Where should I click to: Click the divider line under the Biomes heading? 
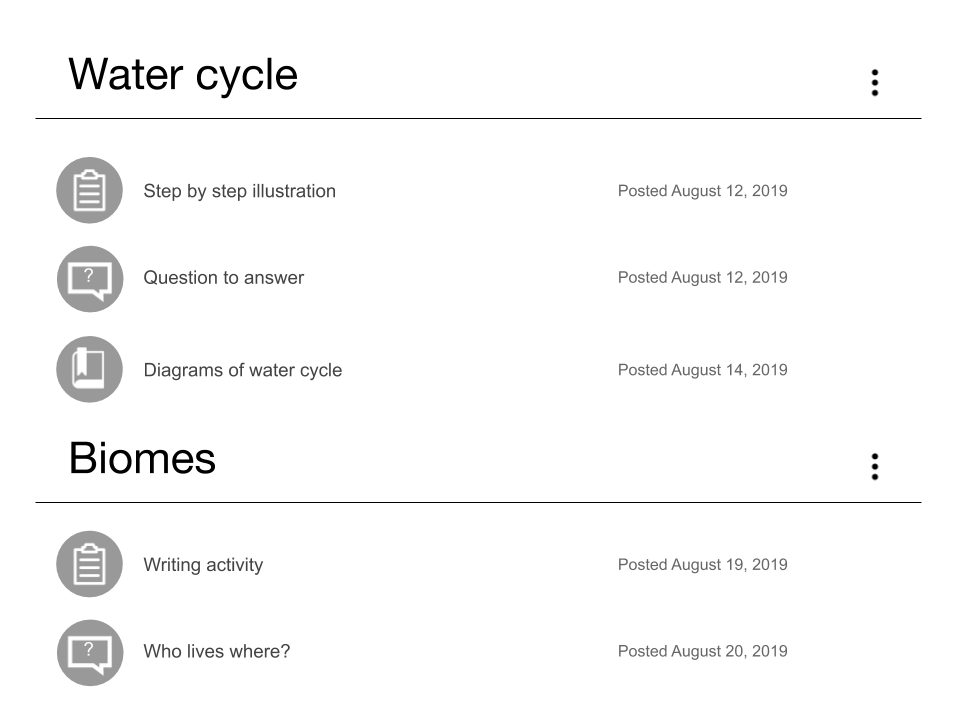click(x=478, y=503)
